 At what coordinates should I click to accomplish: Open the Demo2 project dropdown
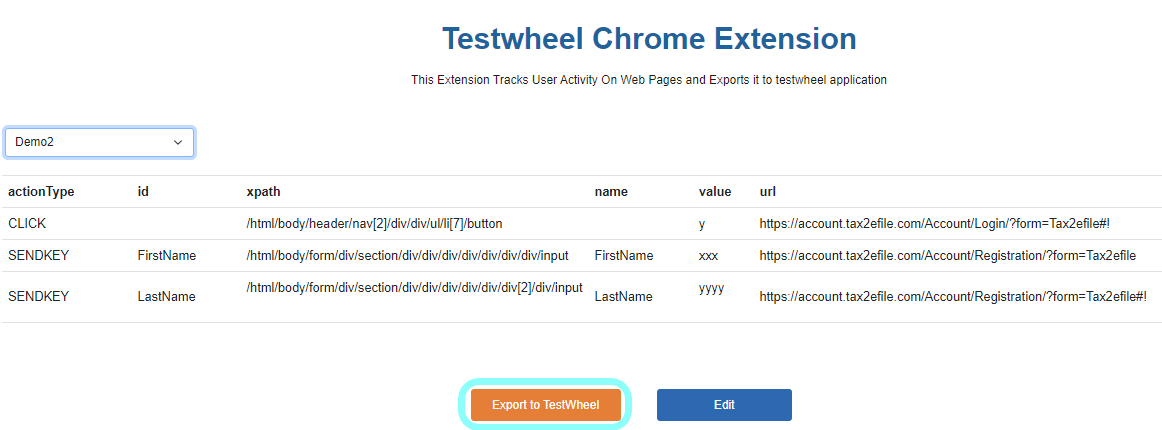[99, 142]
